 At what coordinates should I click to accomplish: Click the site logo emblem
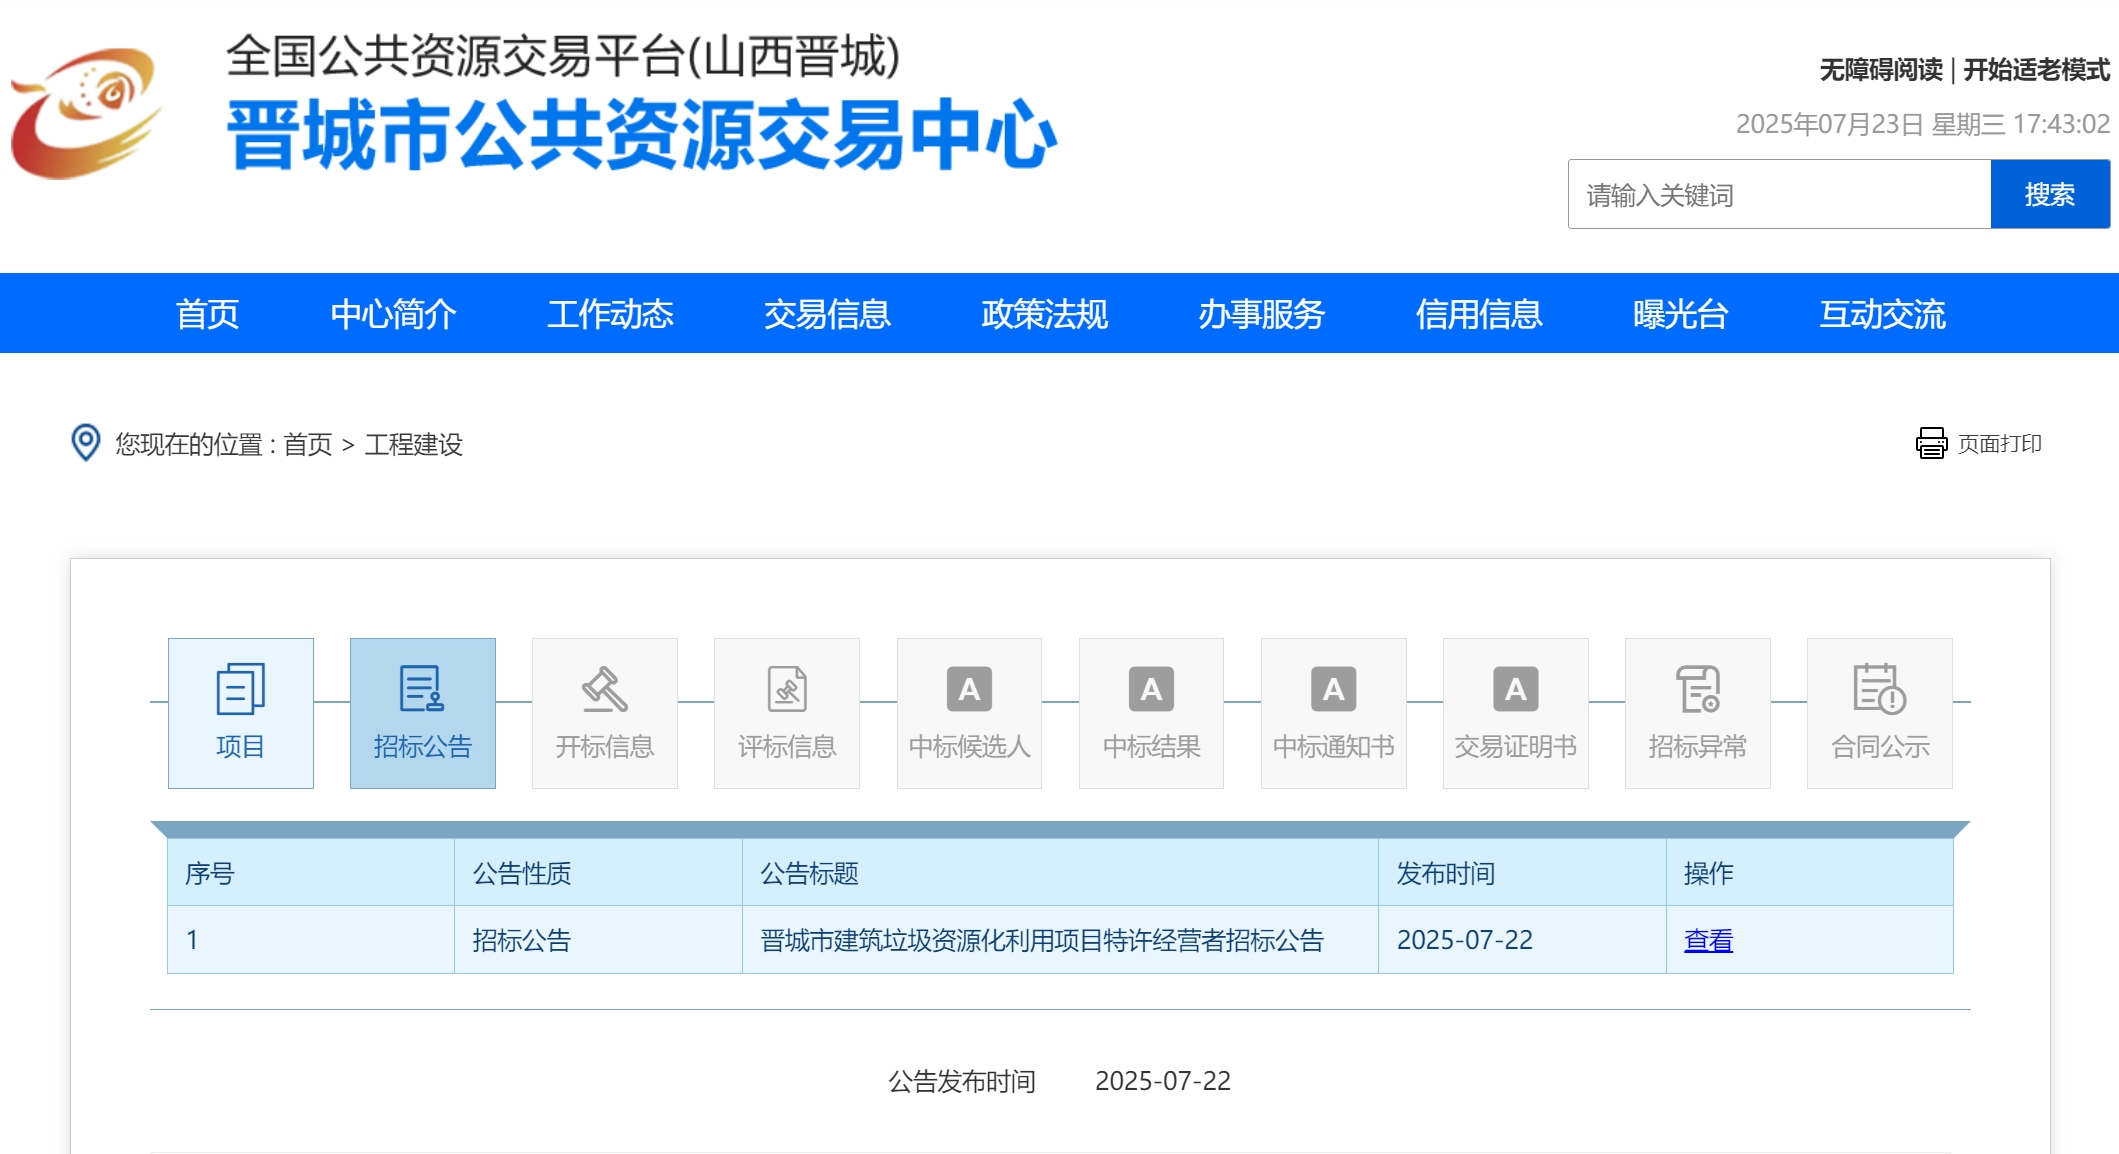point(86,113)
